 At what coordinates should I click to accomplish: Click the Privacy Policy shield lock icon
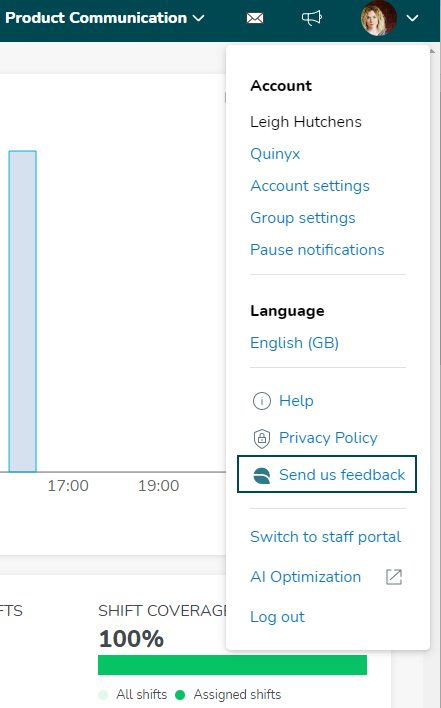(262, 438)
